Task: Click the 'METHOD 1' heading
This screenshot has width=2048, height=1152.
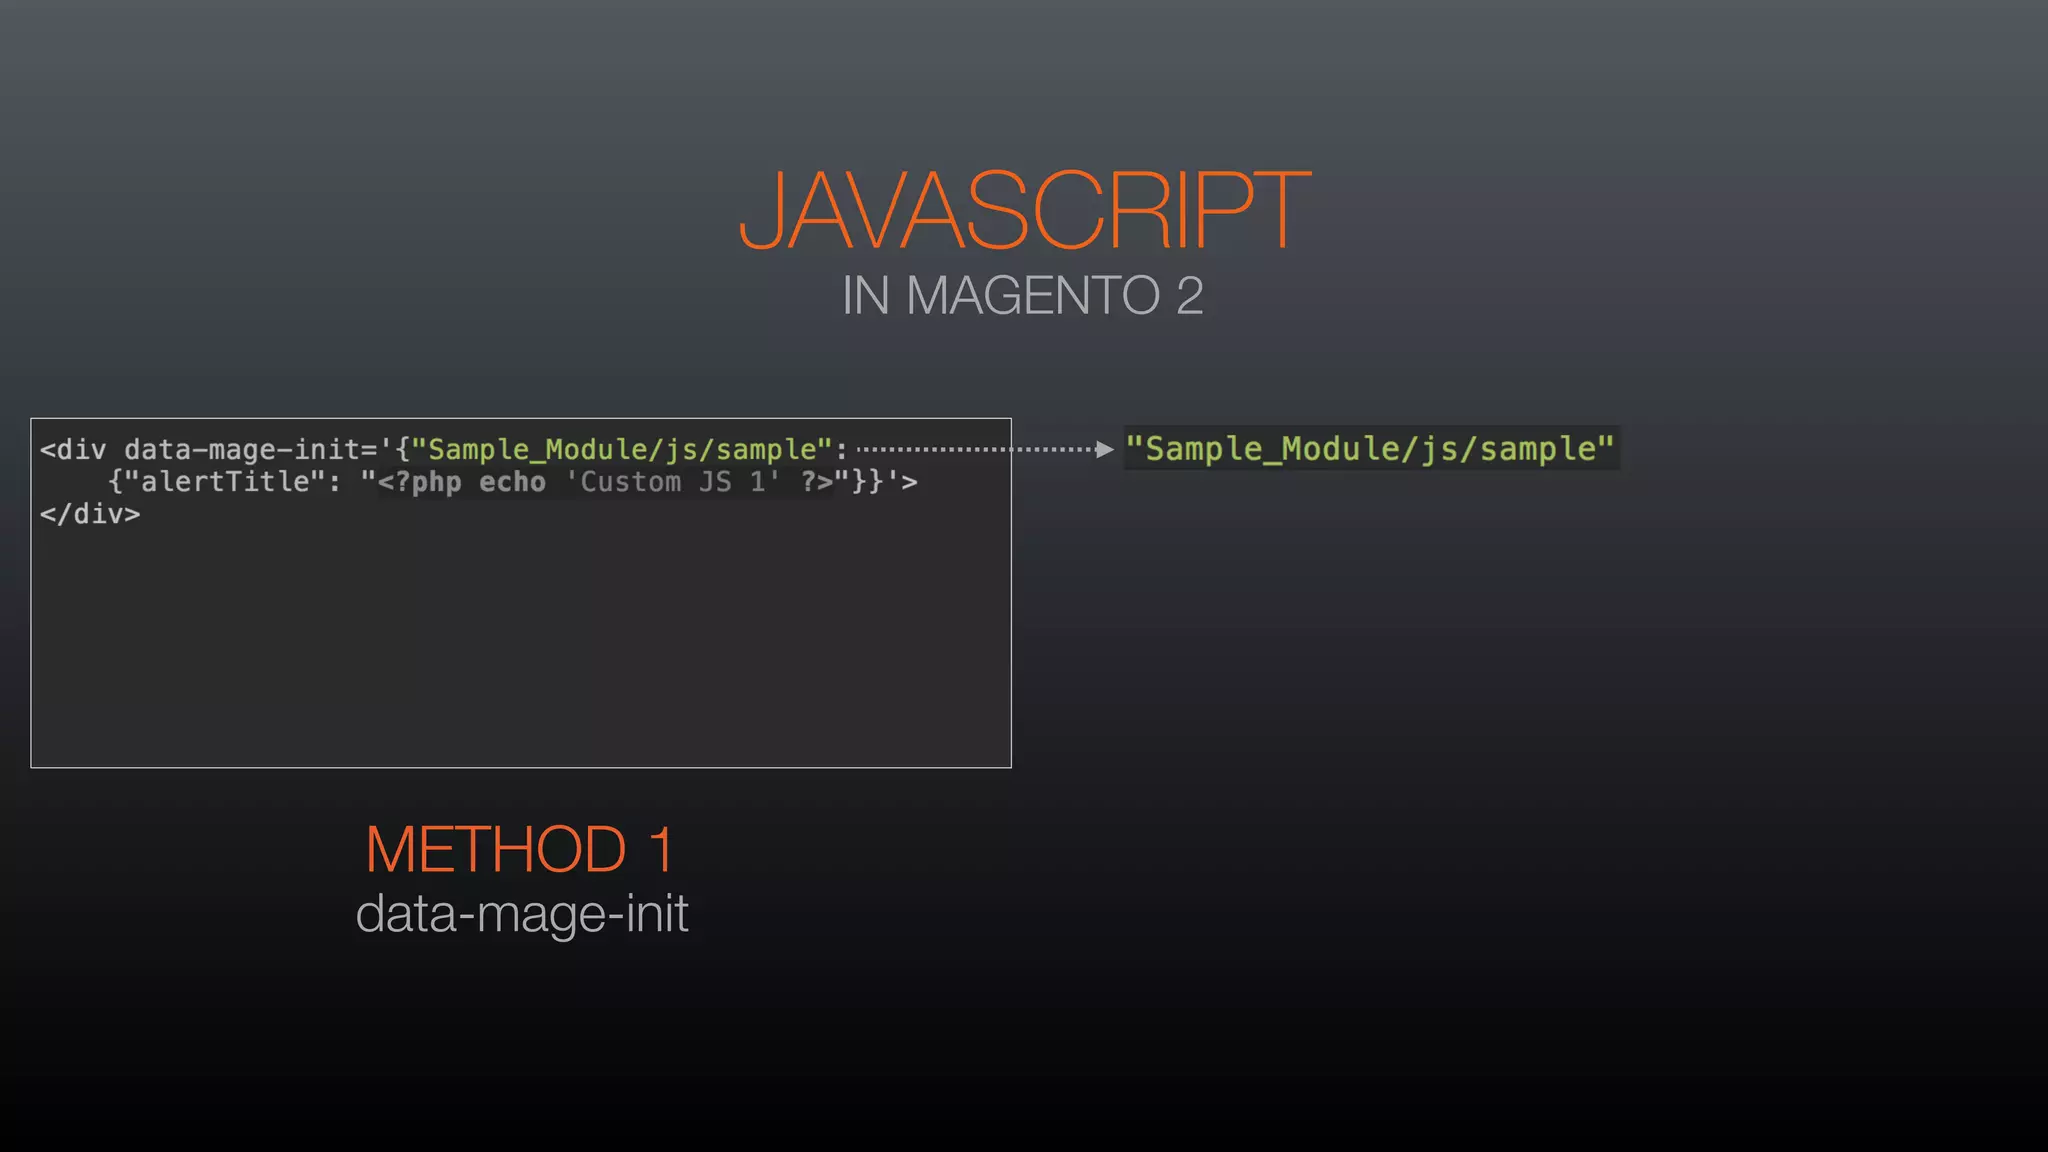Action: click(520, 850)
